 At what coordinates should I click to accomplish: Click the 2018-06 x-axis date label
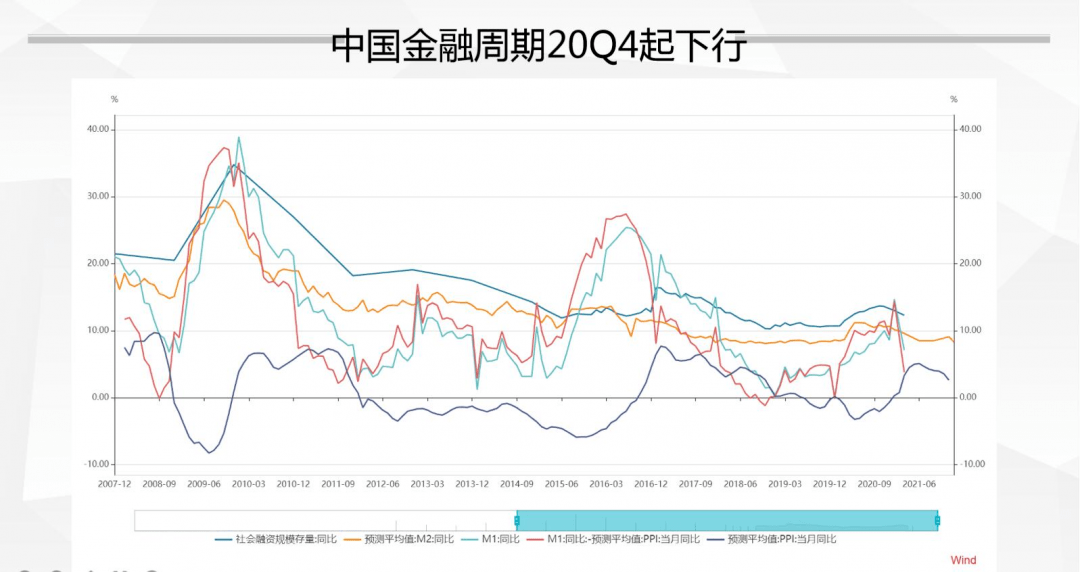(740, 484)
